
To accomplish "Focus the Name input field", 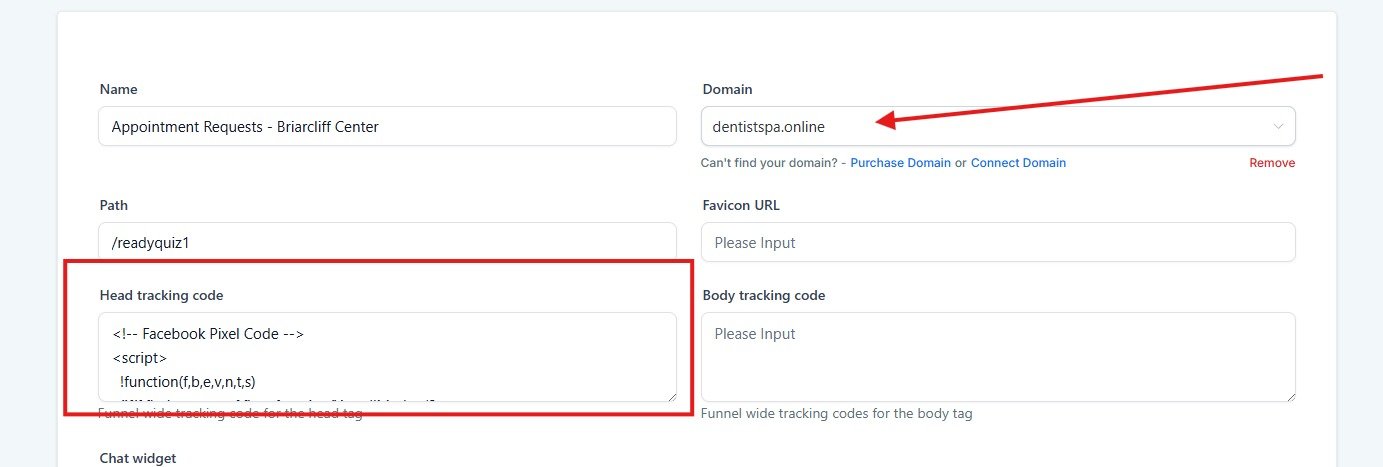I will coord(387,127).
